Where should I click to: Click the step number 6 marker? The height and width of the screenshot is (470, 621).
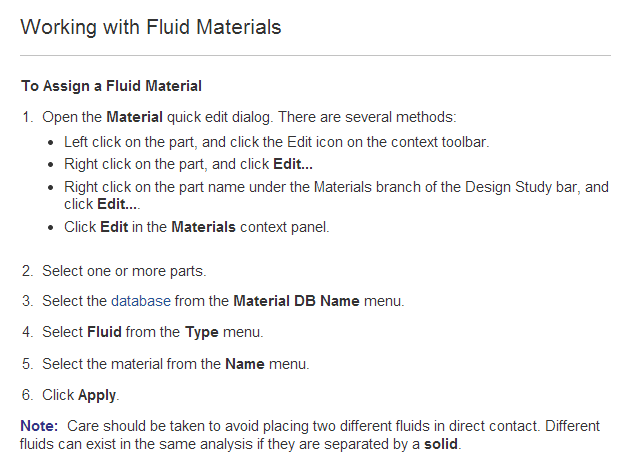[28, 395]
